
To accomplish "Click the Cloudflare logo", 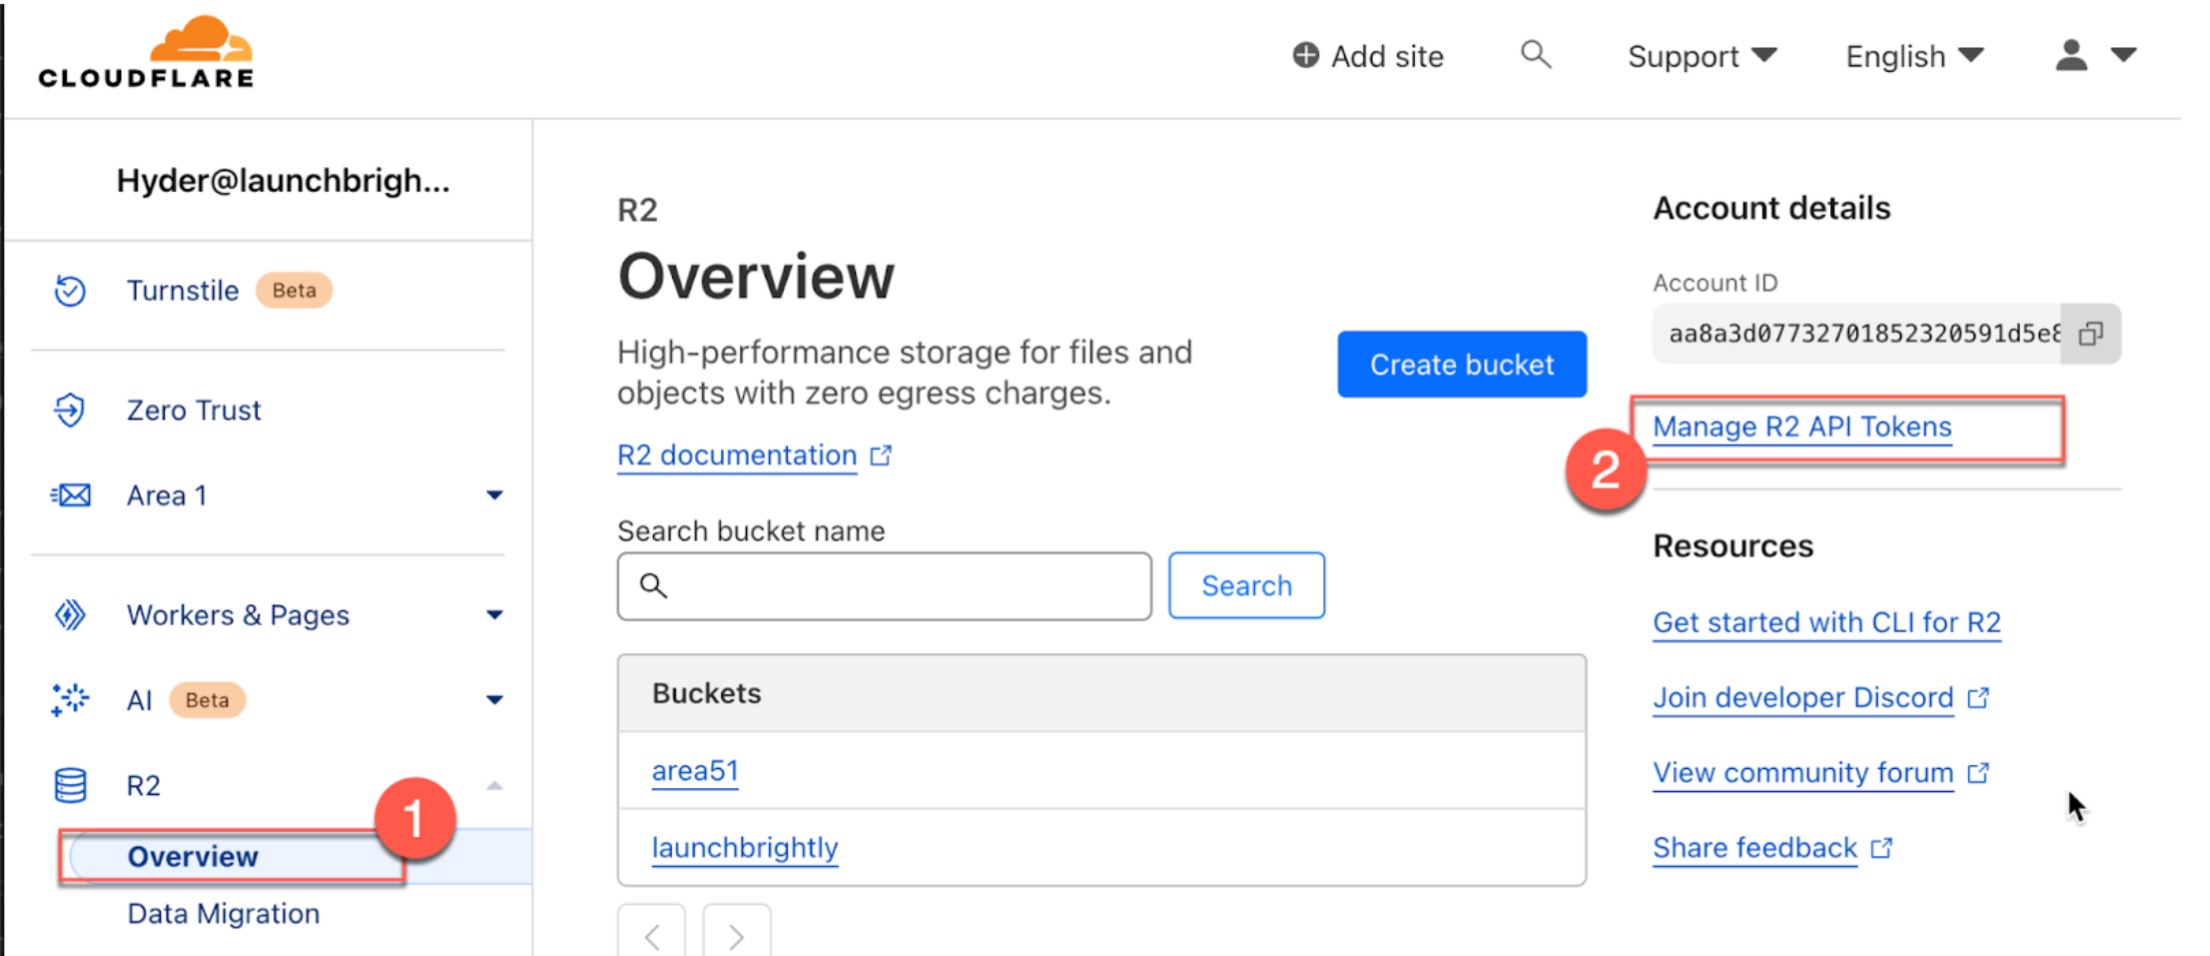I will [x=146, y=52].
